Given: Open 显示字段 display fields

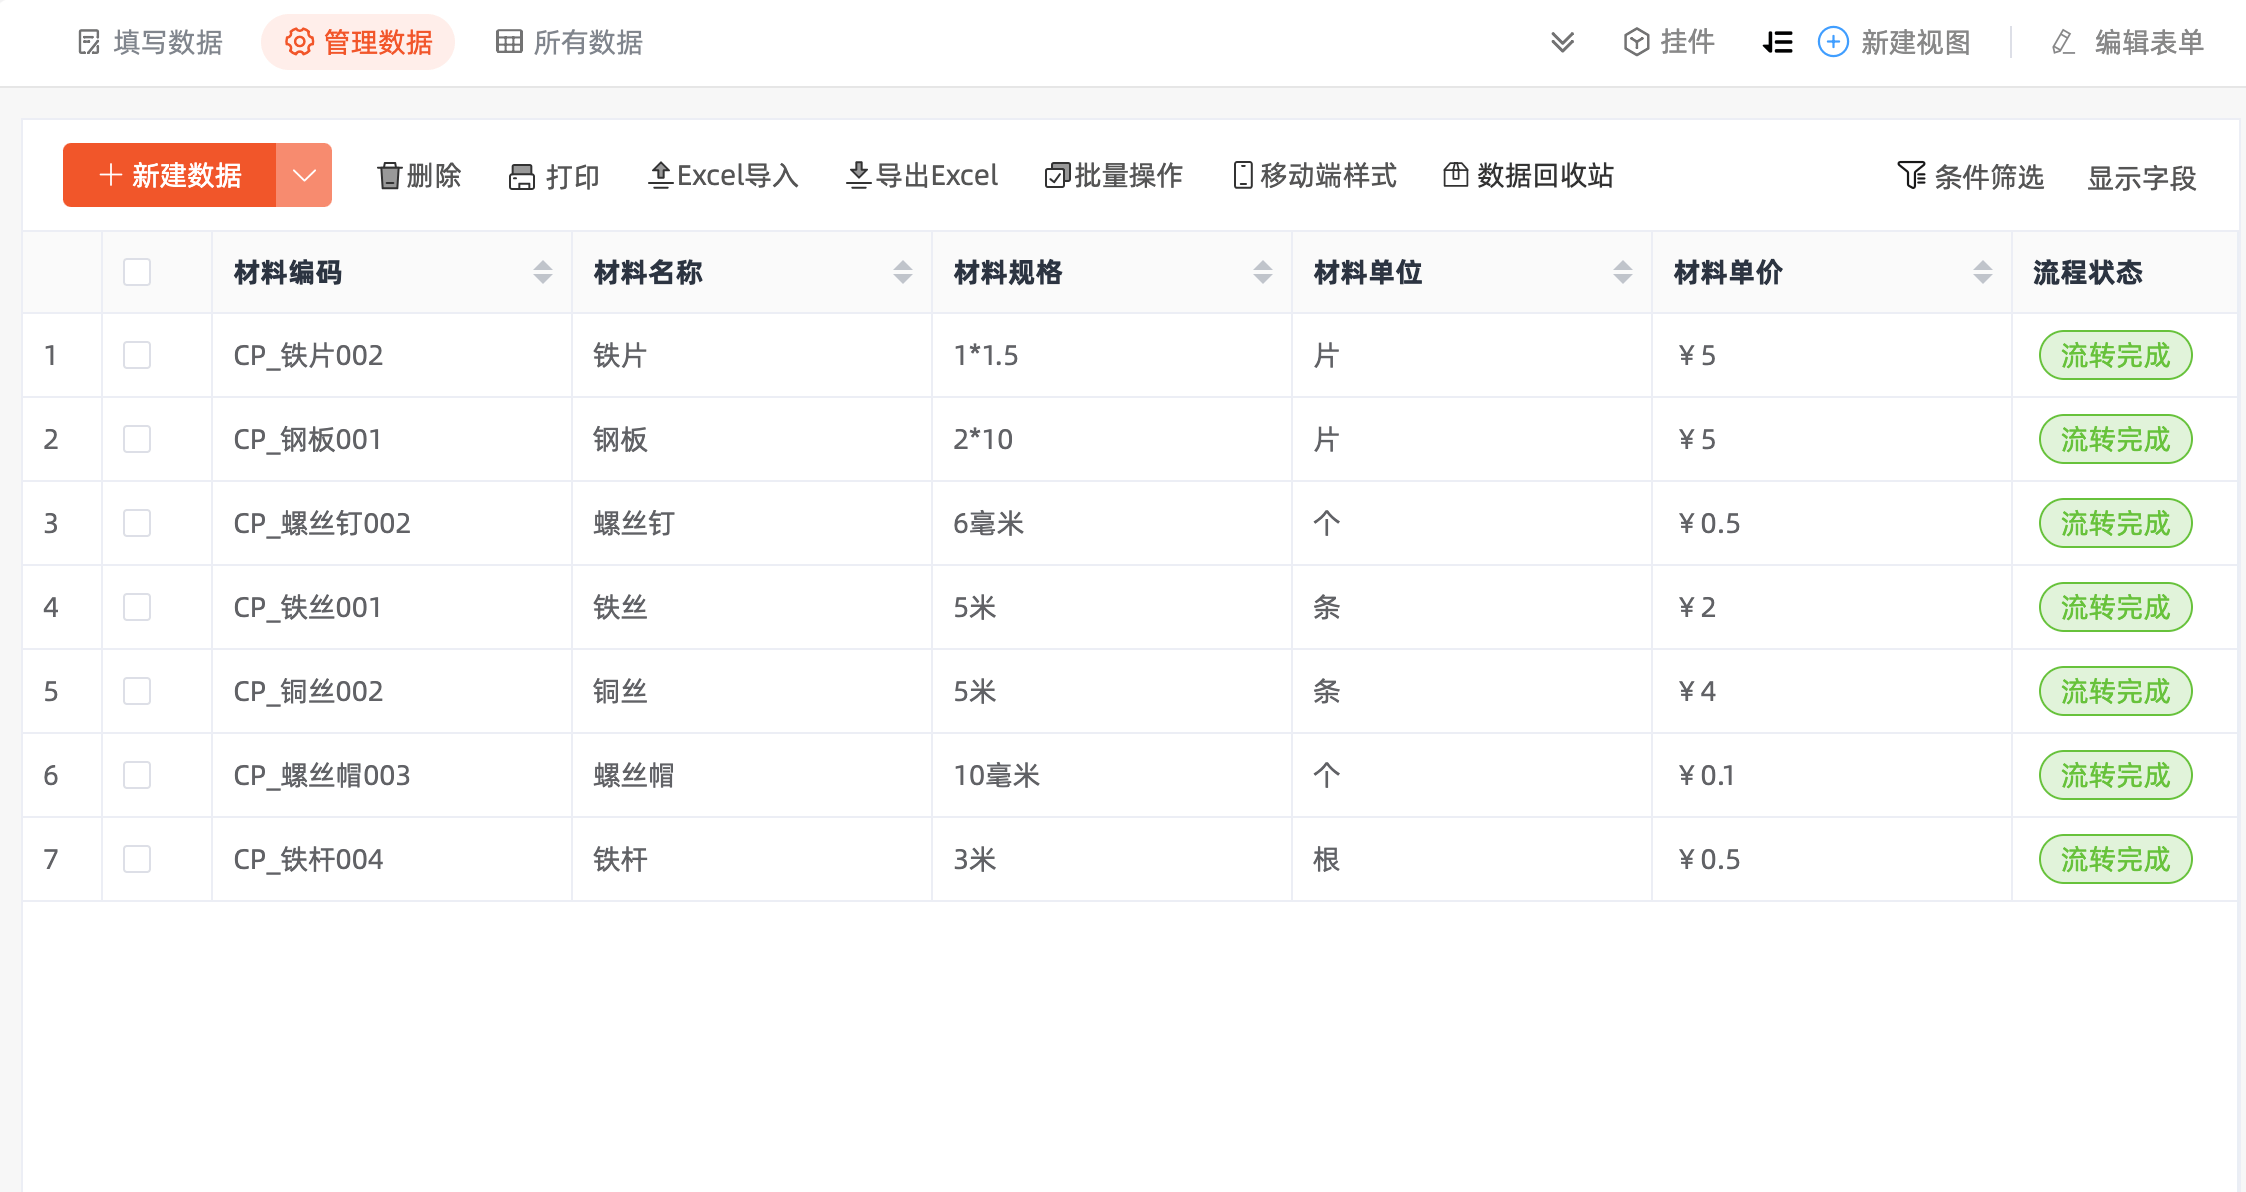Looking at the screenshot, I should coord(2141,177).
